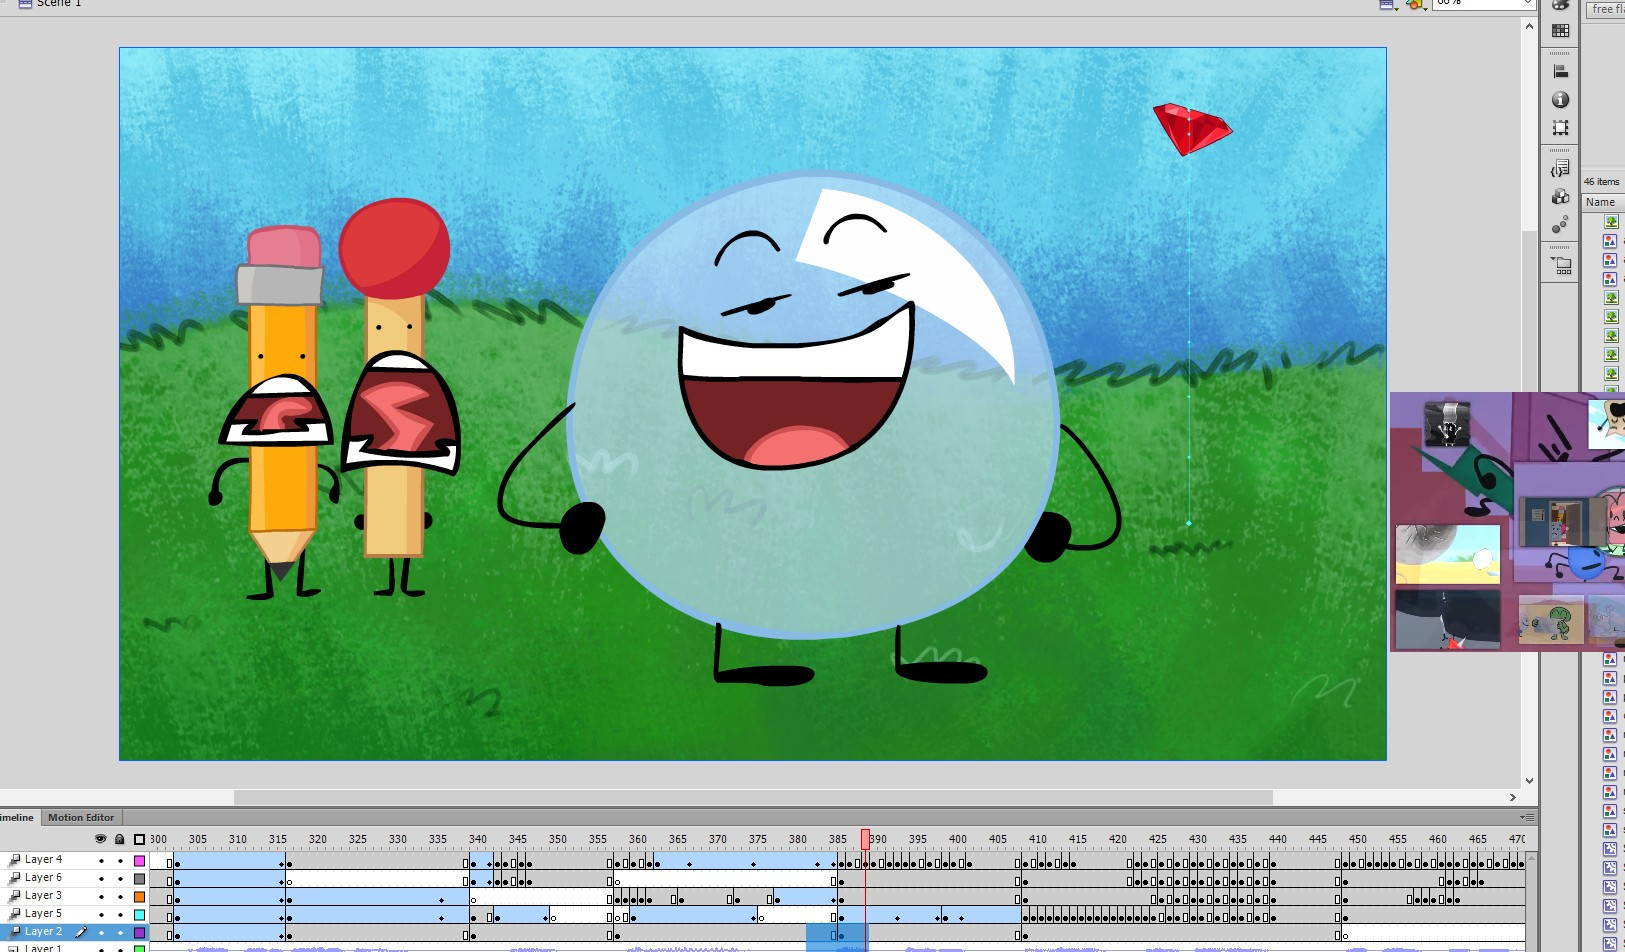Click the timeline layers scroll up arrow
1625x952 pixels.
(1532, 859)
